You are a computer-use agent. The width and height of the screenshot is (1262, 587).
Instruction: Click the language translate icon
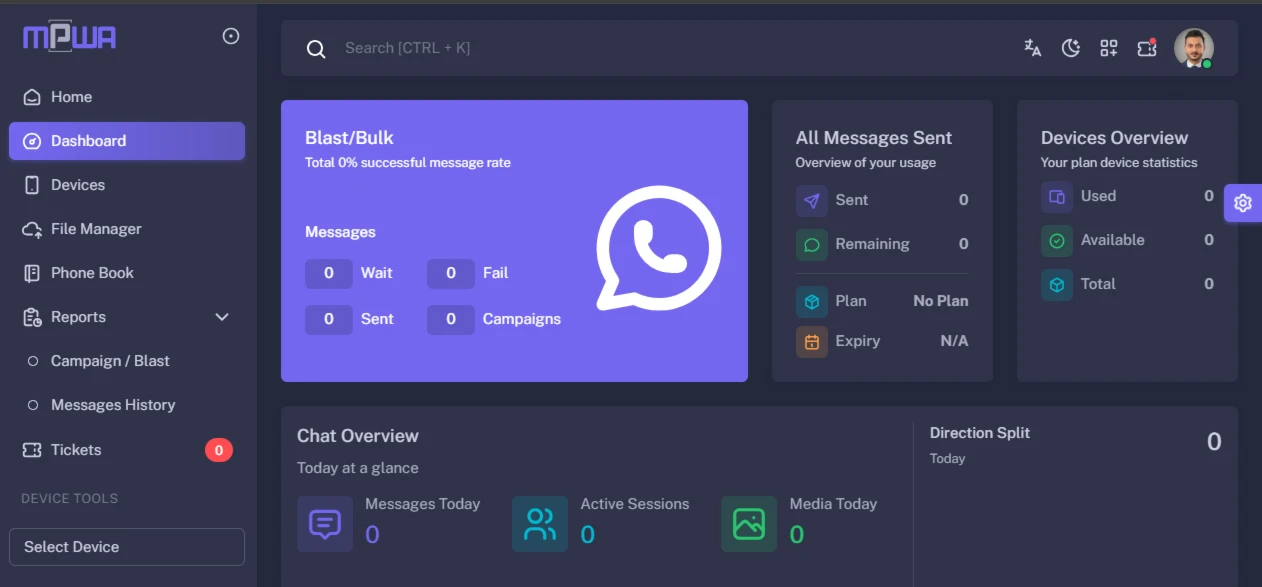(x=1033, y=48)
